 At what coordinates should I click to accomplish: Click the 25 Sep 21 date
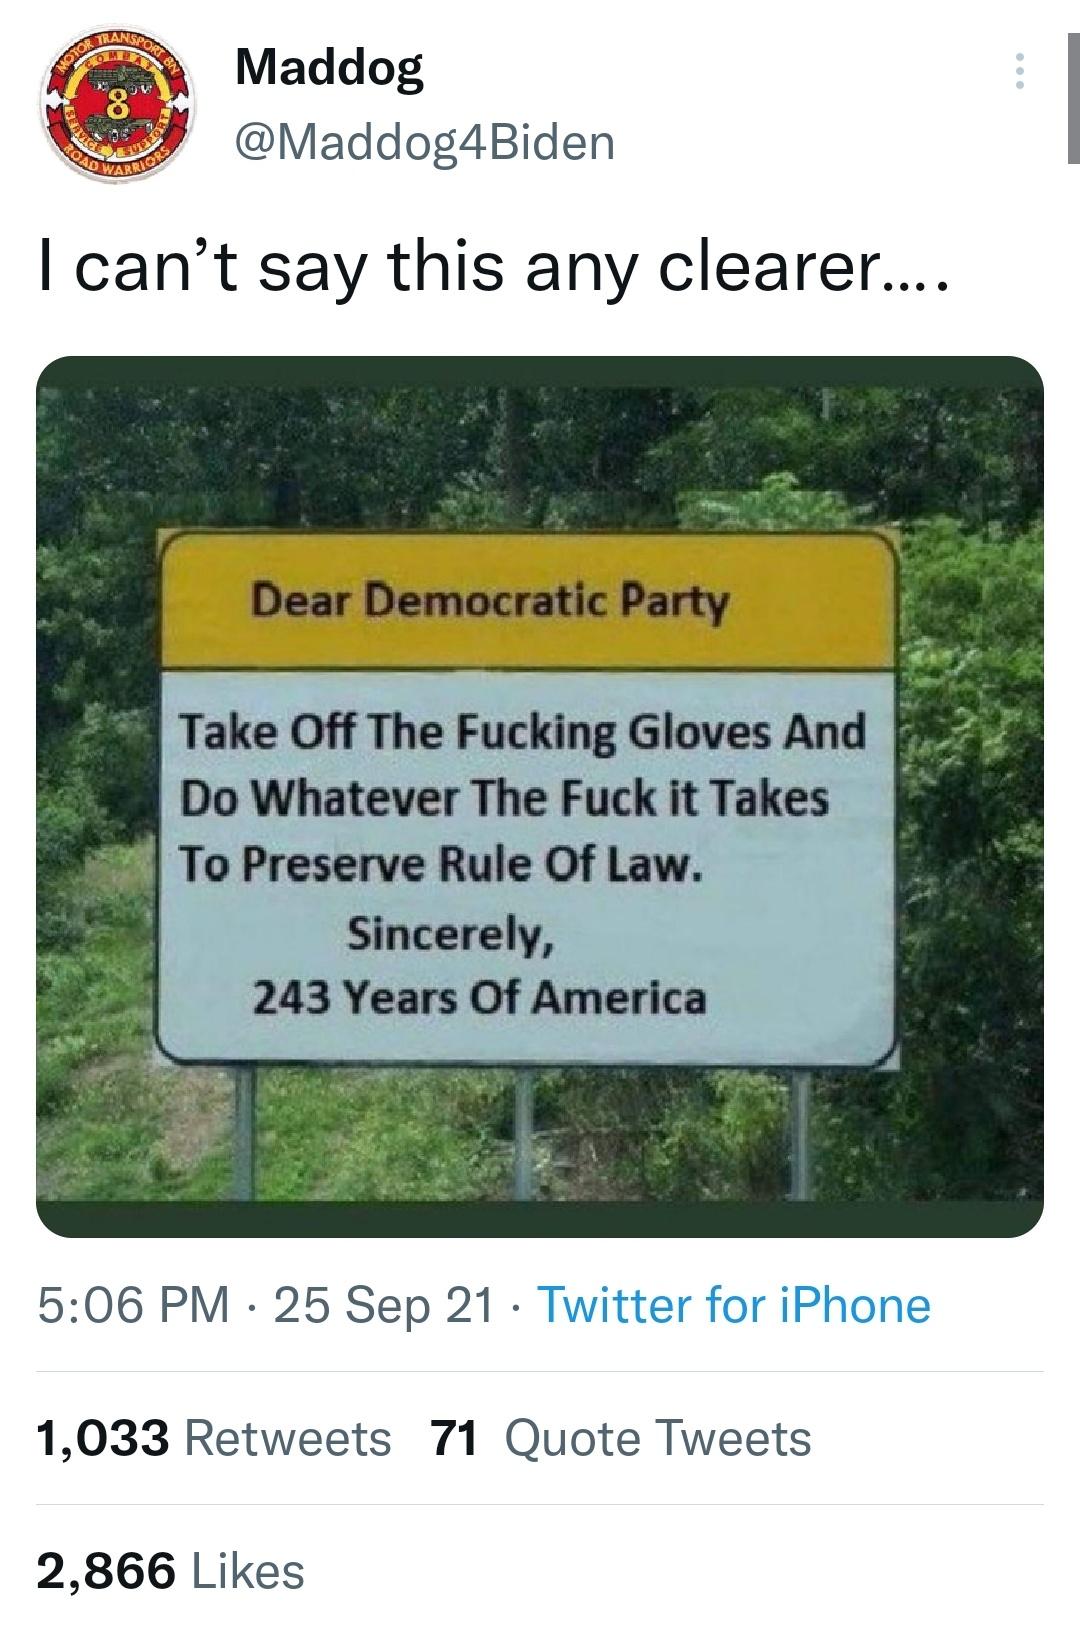coord(383,1305)
